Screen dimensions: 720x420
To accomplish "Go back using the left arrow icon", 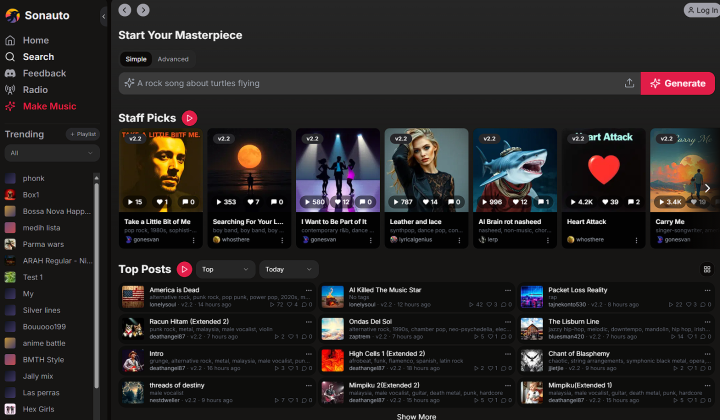I will coord(125,10).
